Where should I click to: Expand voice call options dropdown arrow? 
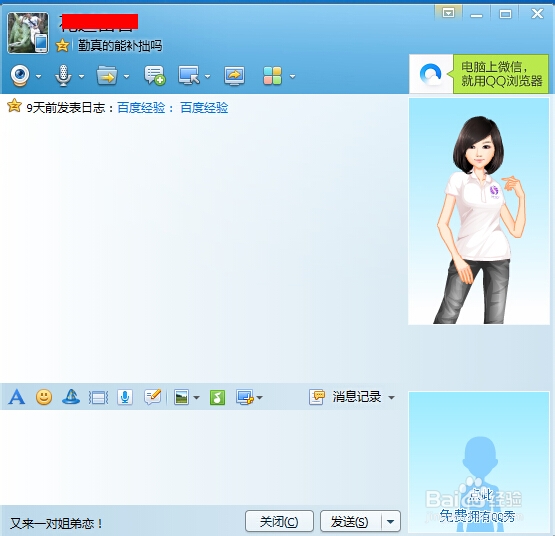coord(81,76)
